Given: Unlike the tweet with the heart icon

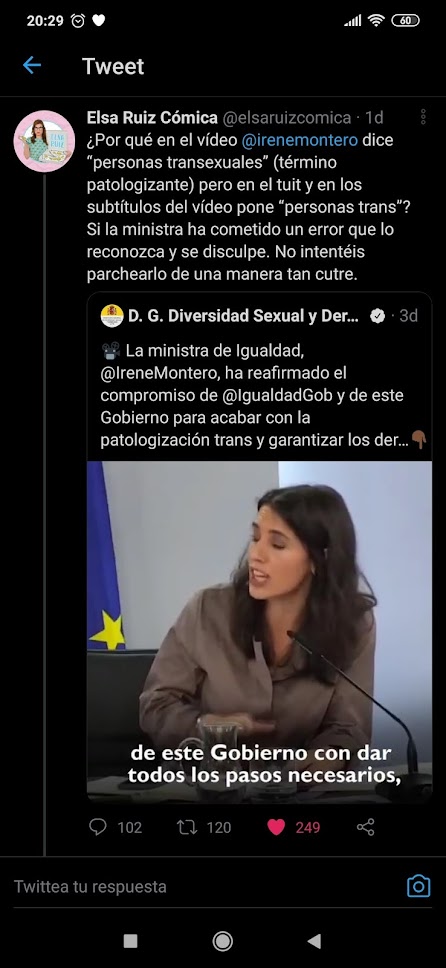Looking at the screenshot, I should point(276,827).
